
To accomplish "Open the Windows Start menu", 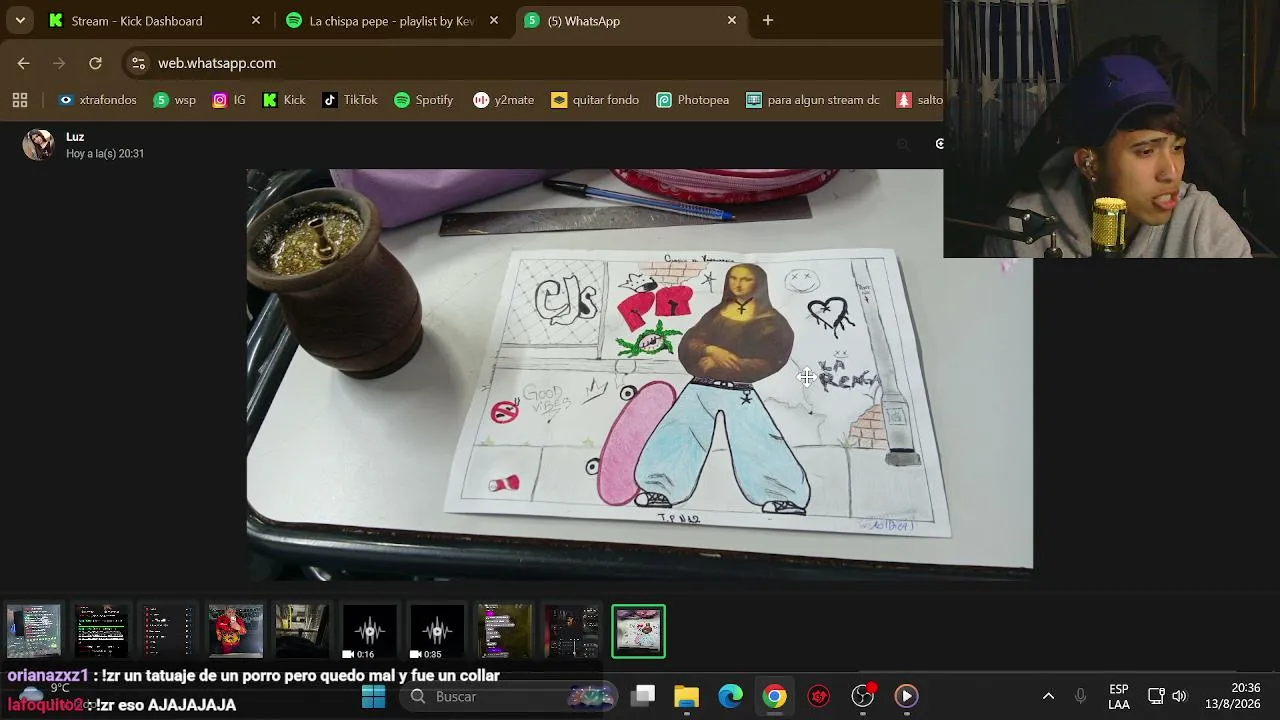I will pyautogui.click(x=374, y=696).
